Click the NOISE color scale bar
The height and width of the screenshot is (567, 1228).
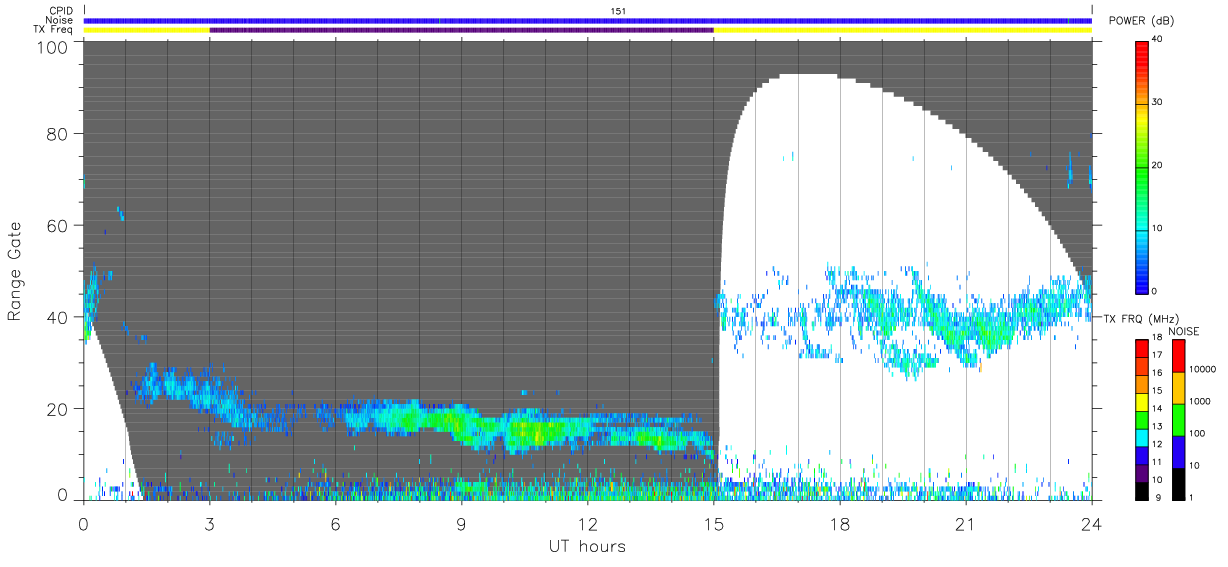(x=1177, y=420)
